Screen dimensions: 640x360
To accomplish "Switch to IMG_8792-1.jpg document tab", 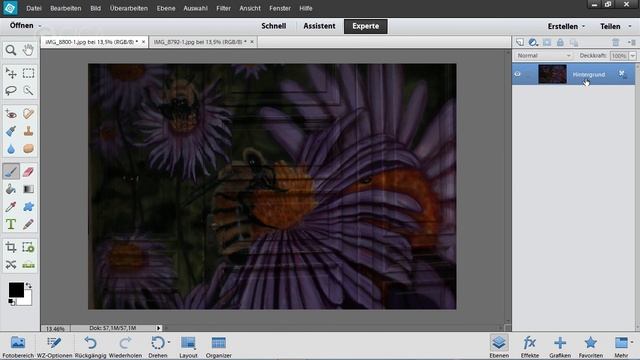I will click(200, 42).
